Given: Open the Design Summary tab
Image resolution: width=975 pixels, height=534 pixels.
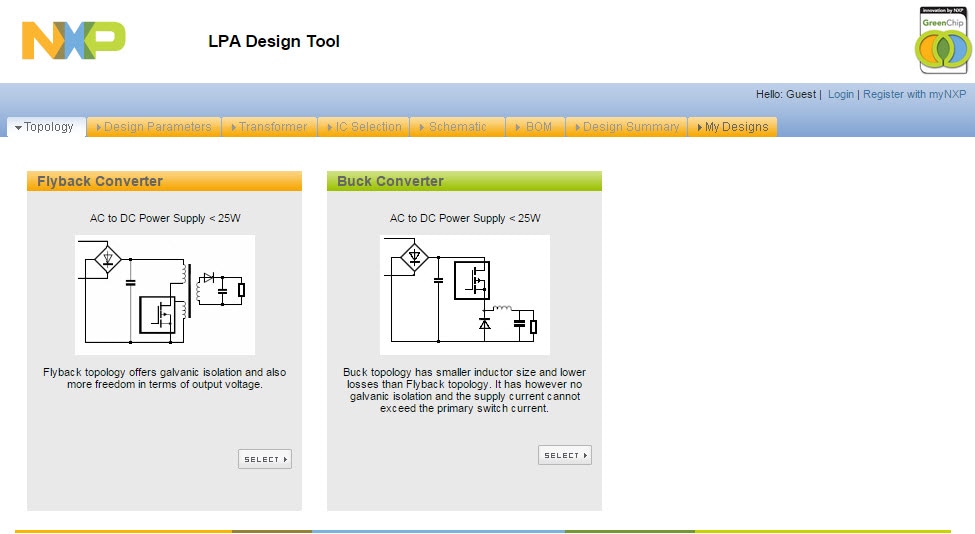Looking at the screenshot, I should pos(627,127).
